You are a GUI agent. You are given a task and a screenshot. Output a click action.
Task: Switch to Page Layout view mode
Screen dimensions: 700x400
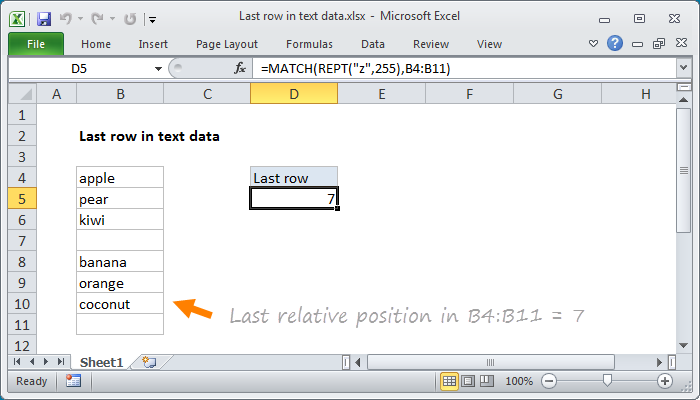[469, 381]
